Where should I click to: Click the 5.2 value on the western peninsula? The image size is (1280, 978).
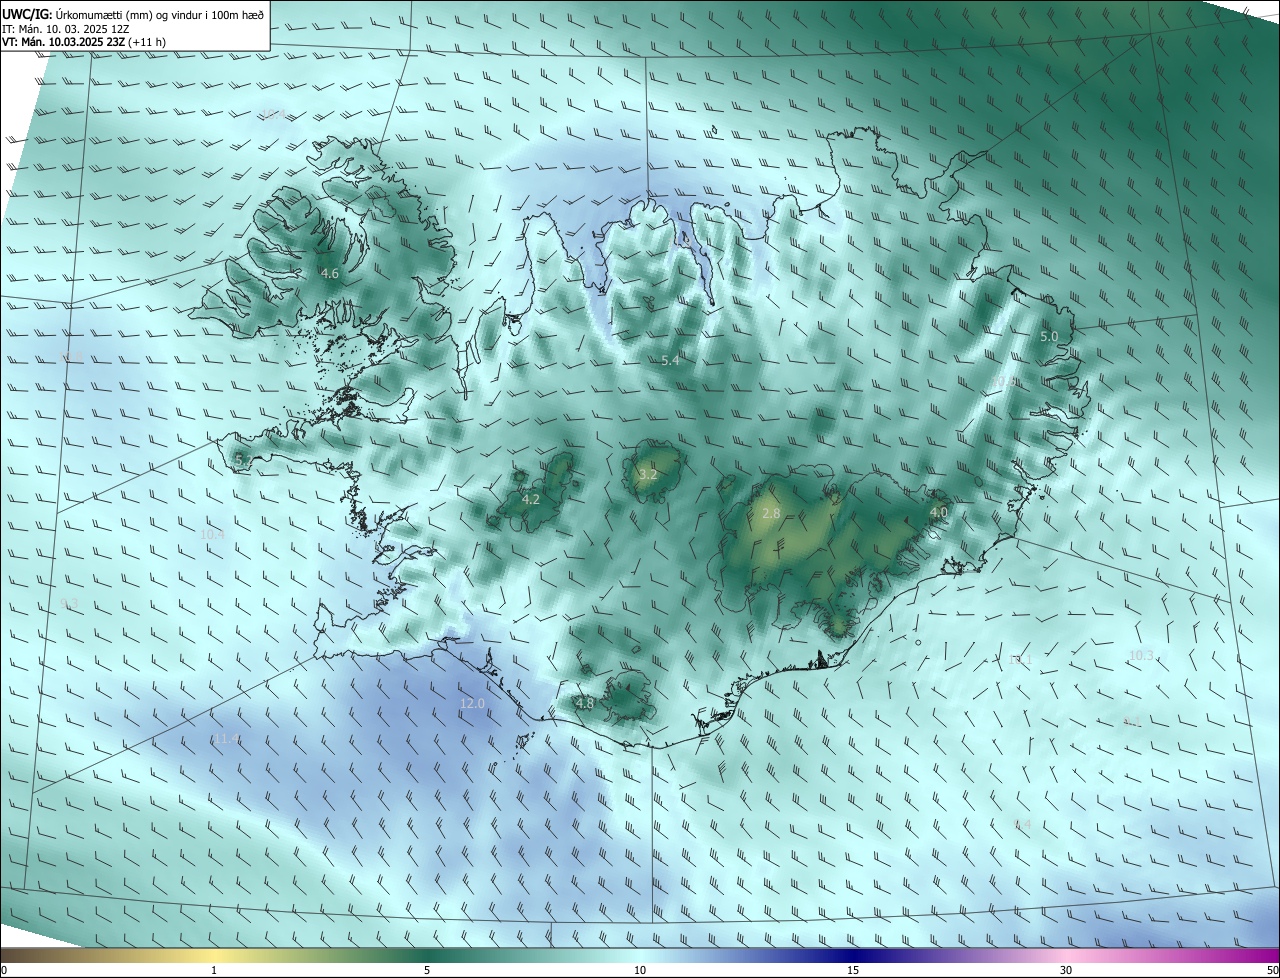244,460
